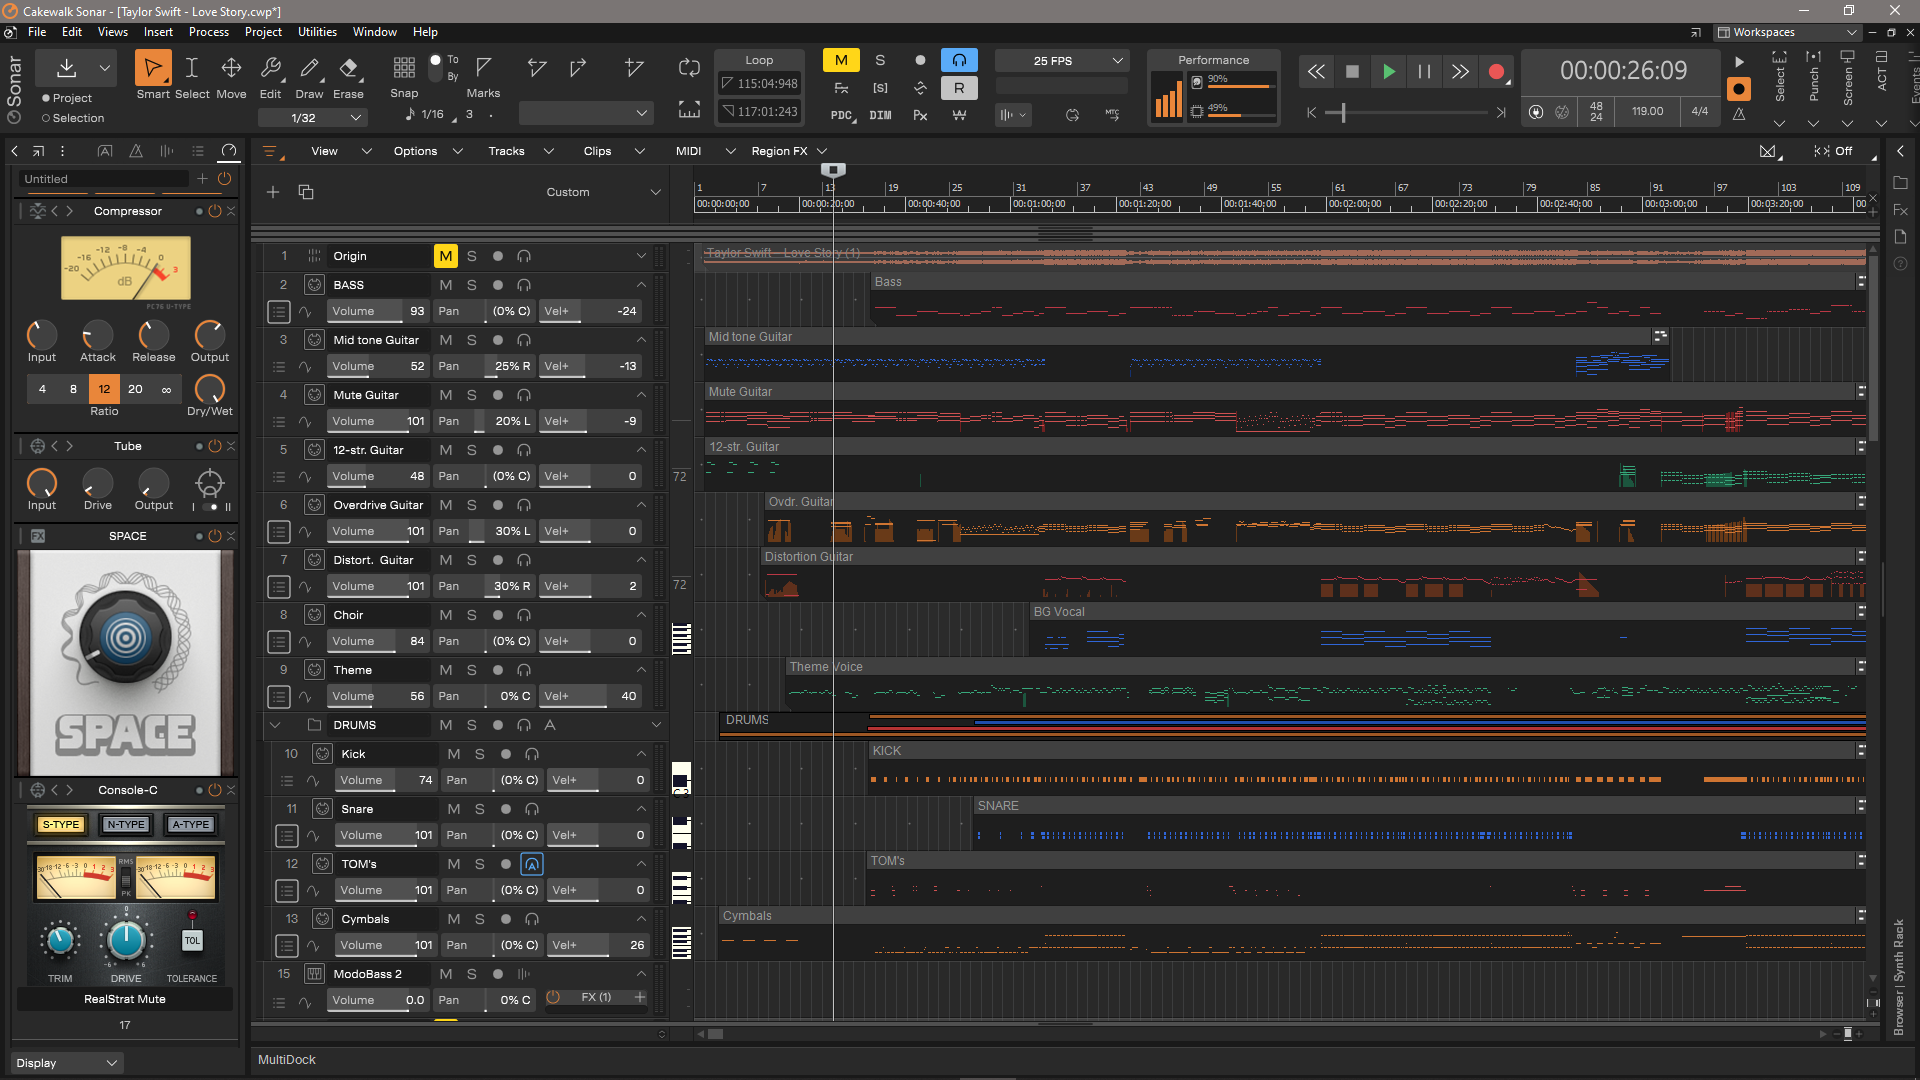
Task: Solo the BASS track
Action: (472, 285)
